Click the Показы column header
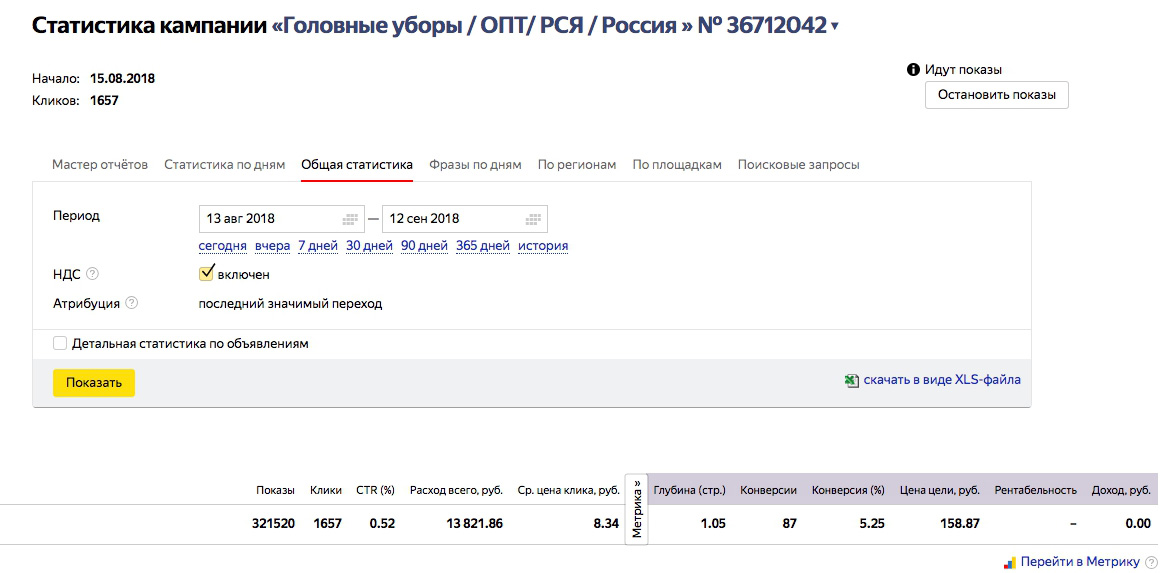This screenshot has width=1172, height=573. [x=275, y=491]
